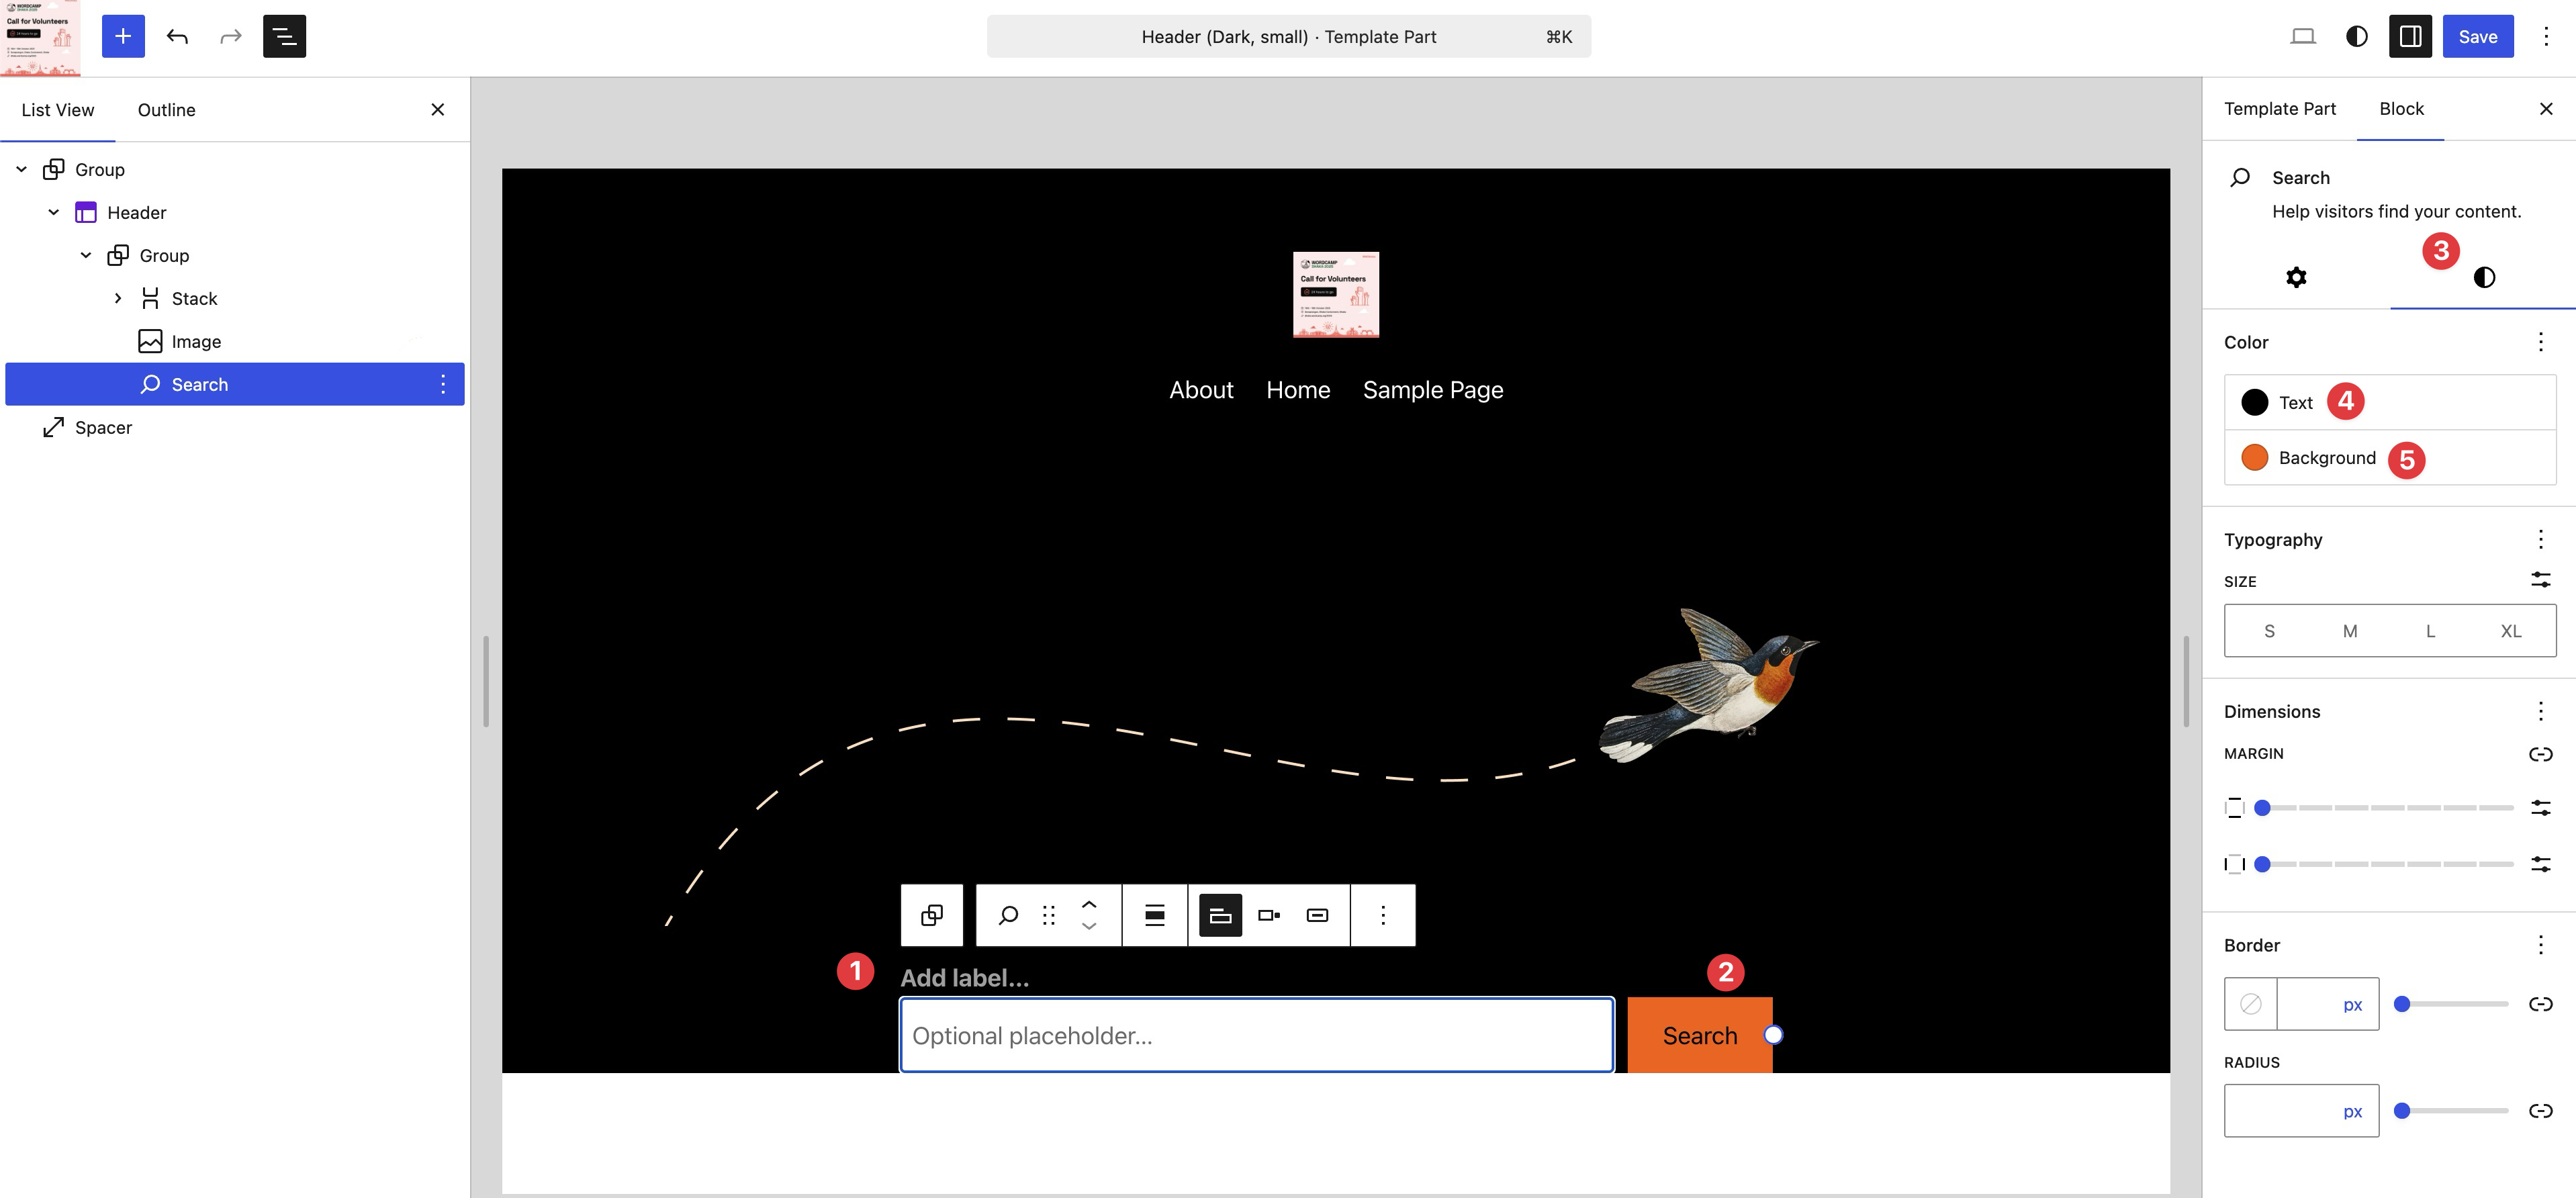2576x1198 pixels.
Task: Open the Color panel options menu
Action: click(x=2540, y=342)
